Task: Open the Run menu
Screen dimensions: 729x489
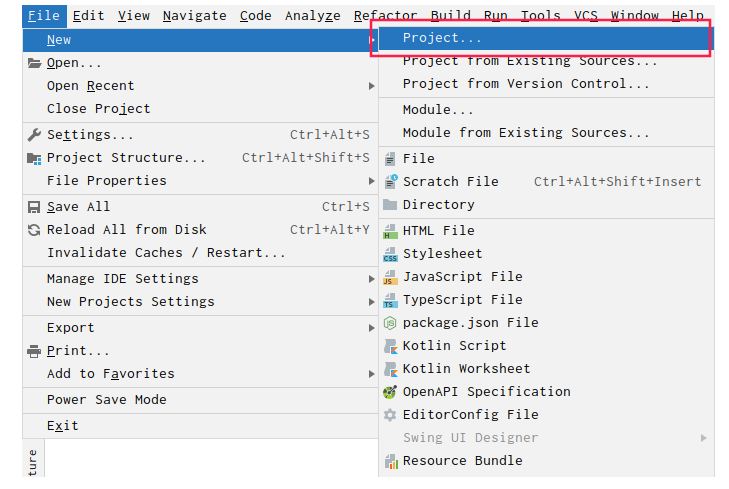Action: point(495,16)
